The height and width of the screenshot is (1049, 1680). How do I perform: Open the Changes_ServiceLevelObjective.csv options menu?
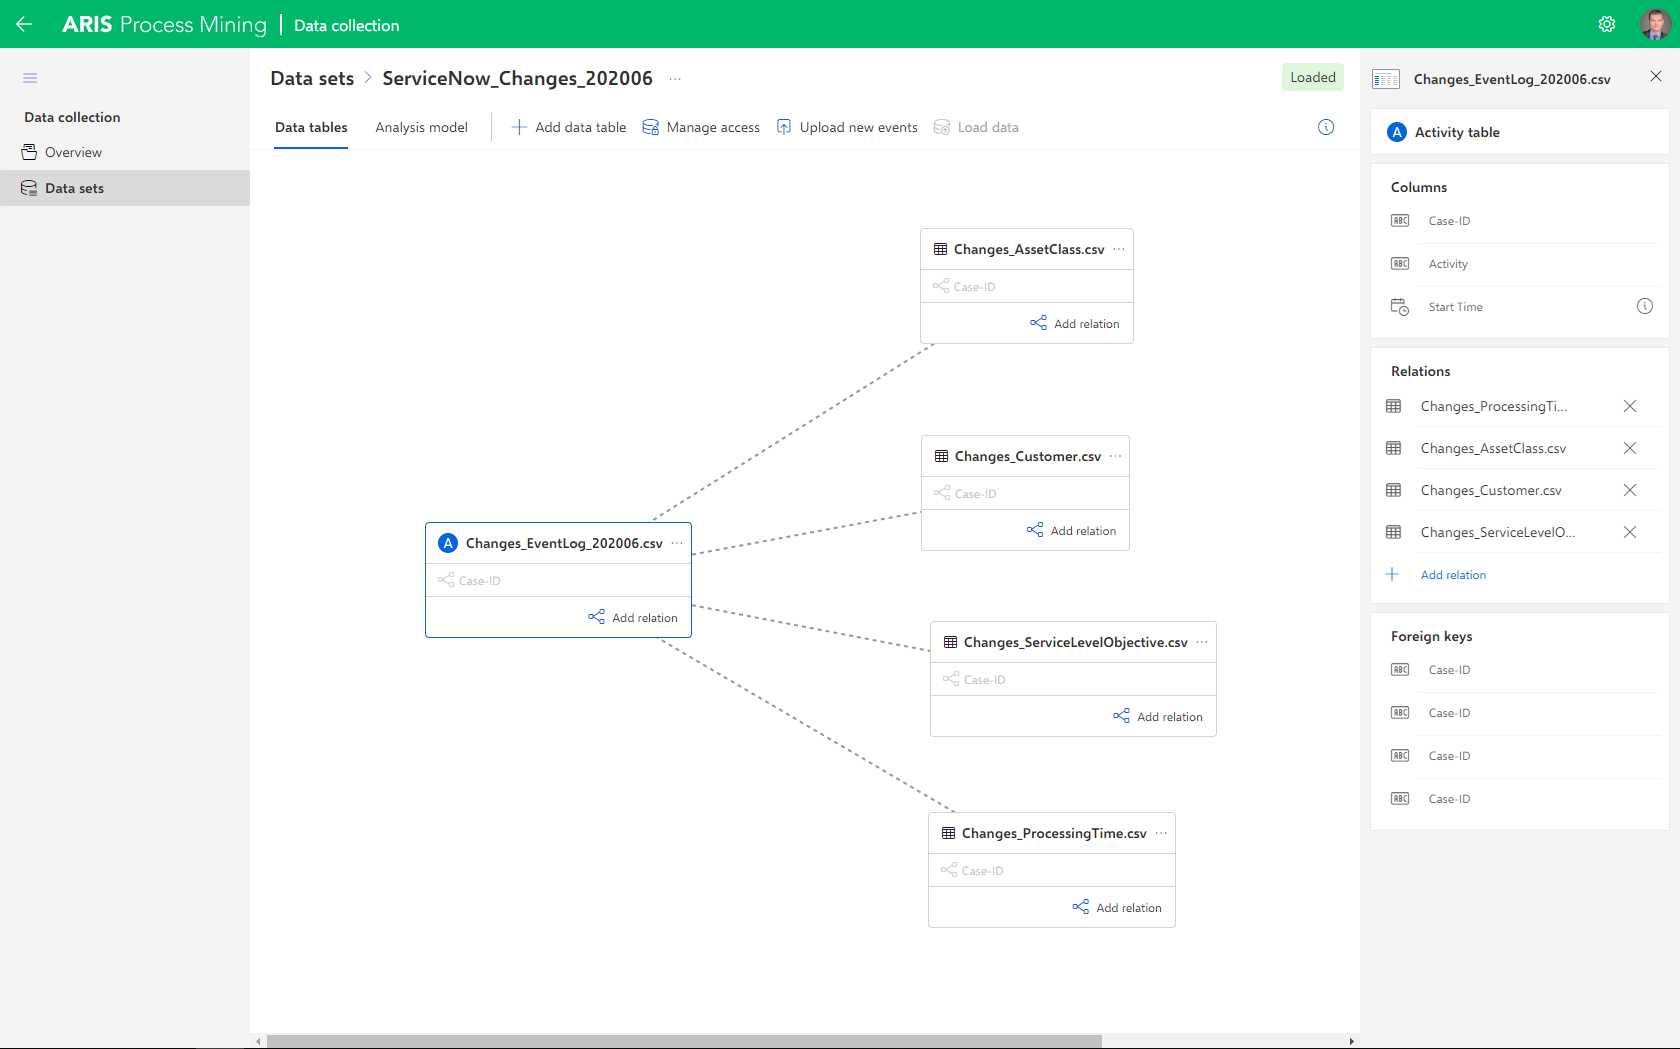coord(1202,642)
